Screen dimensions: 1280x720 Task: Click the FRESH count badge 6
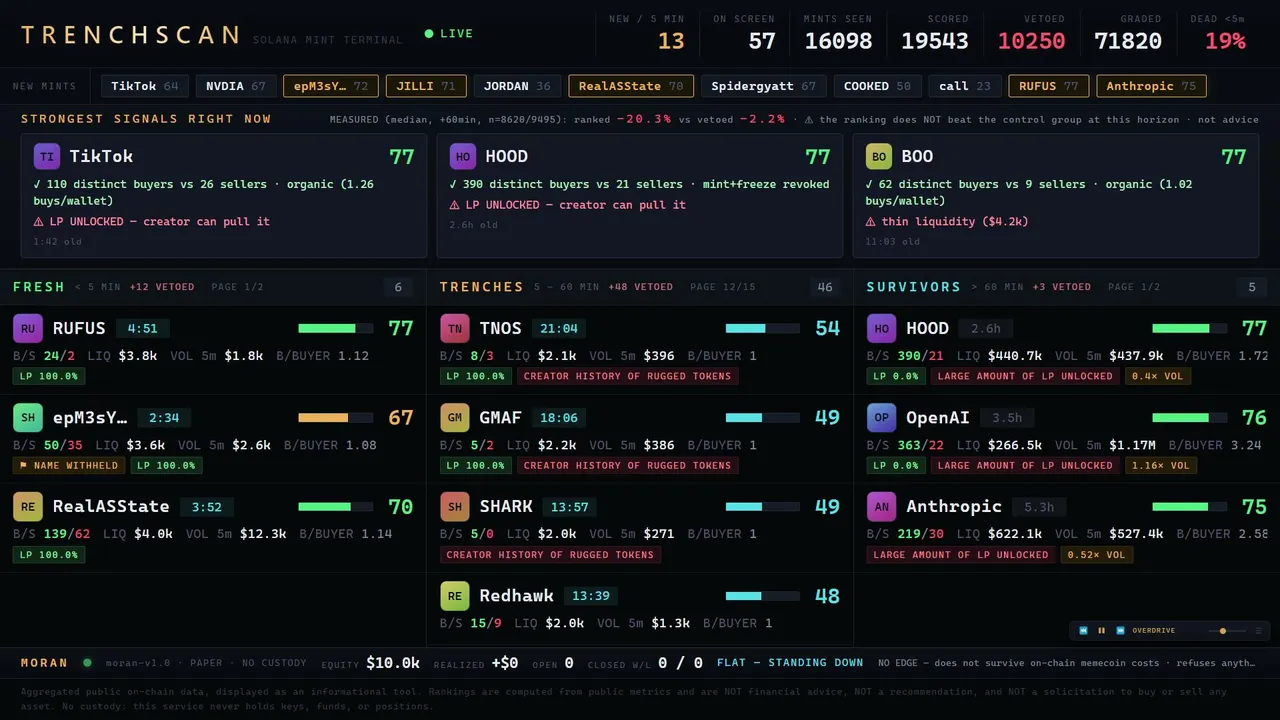click(398, 288)
